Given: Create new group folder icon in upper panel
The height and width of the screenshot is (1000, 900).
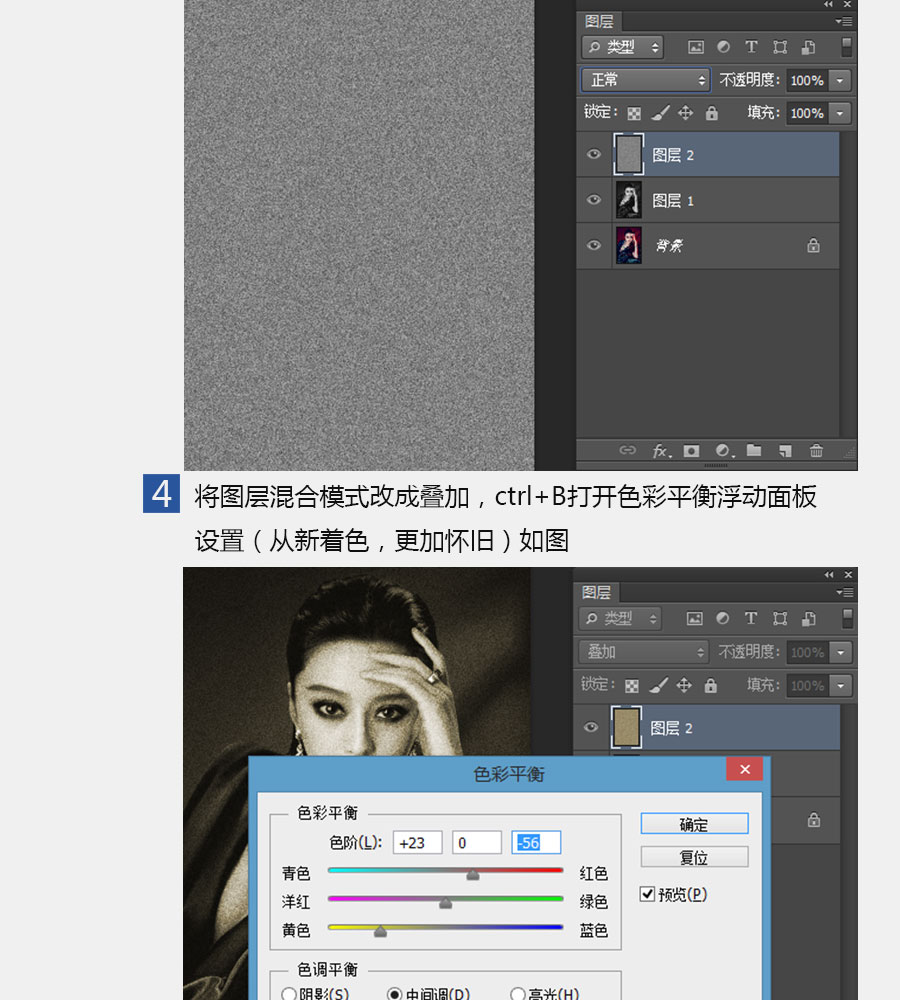Looking at the screenshot, I should (x=754, y=450).
